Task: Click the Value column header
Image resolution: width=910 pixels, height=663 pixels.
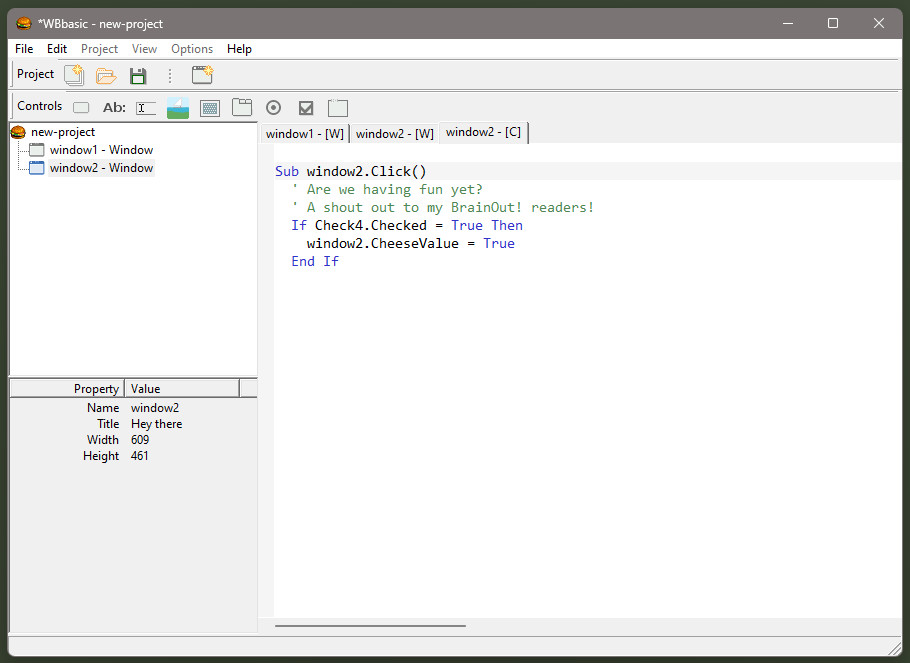Action: (182, 388)
